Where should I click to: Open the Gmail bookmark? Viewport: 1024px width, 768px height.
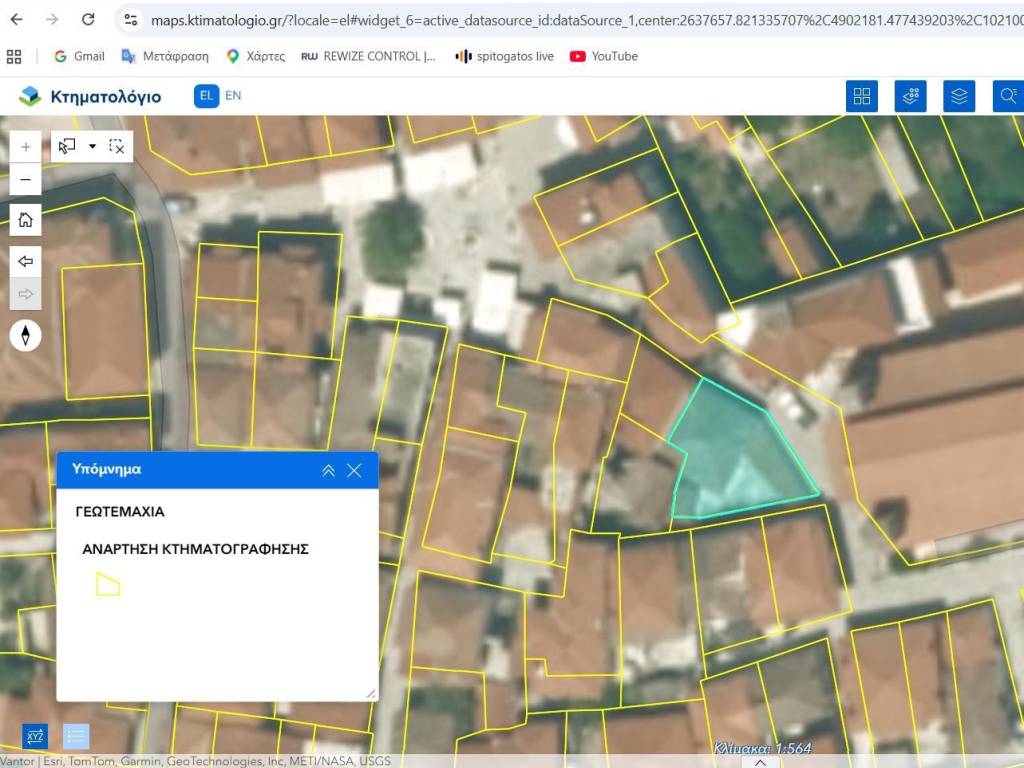click(79, 56)
